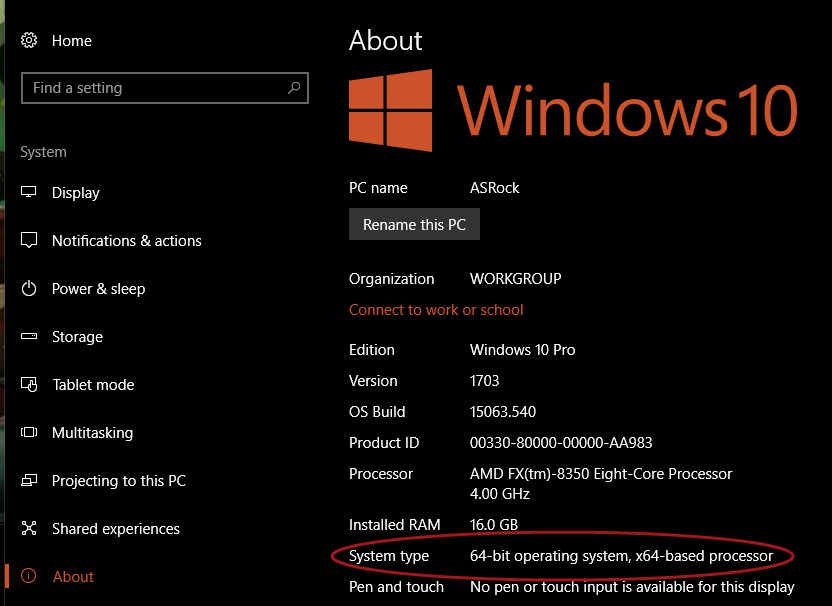
Task: Click the Storage drive icon
Action: point(29,336)
